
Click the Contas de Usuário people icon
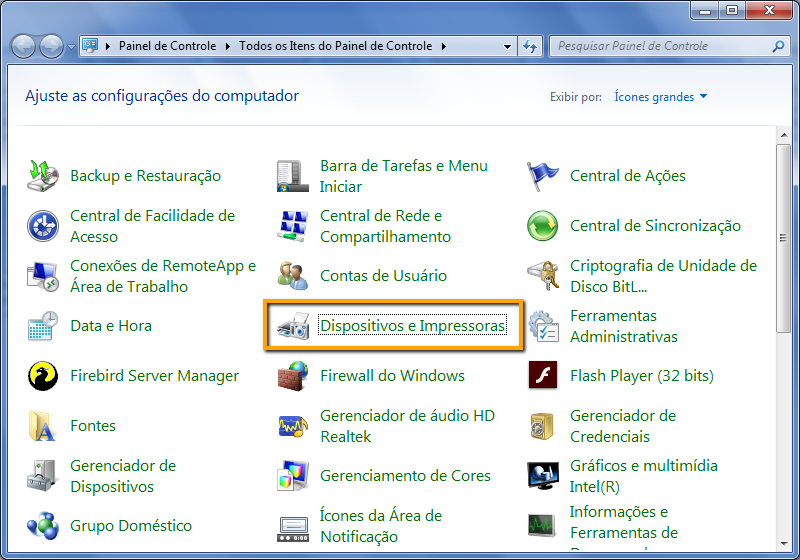(x=292, y=276)
